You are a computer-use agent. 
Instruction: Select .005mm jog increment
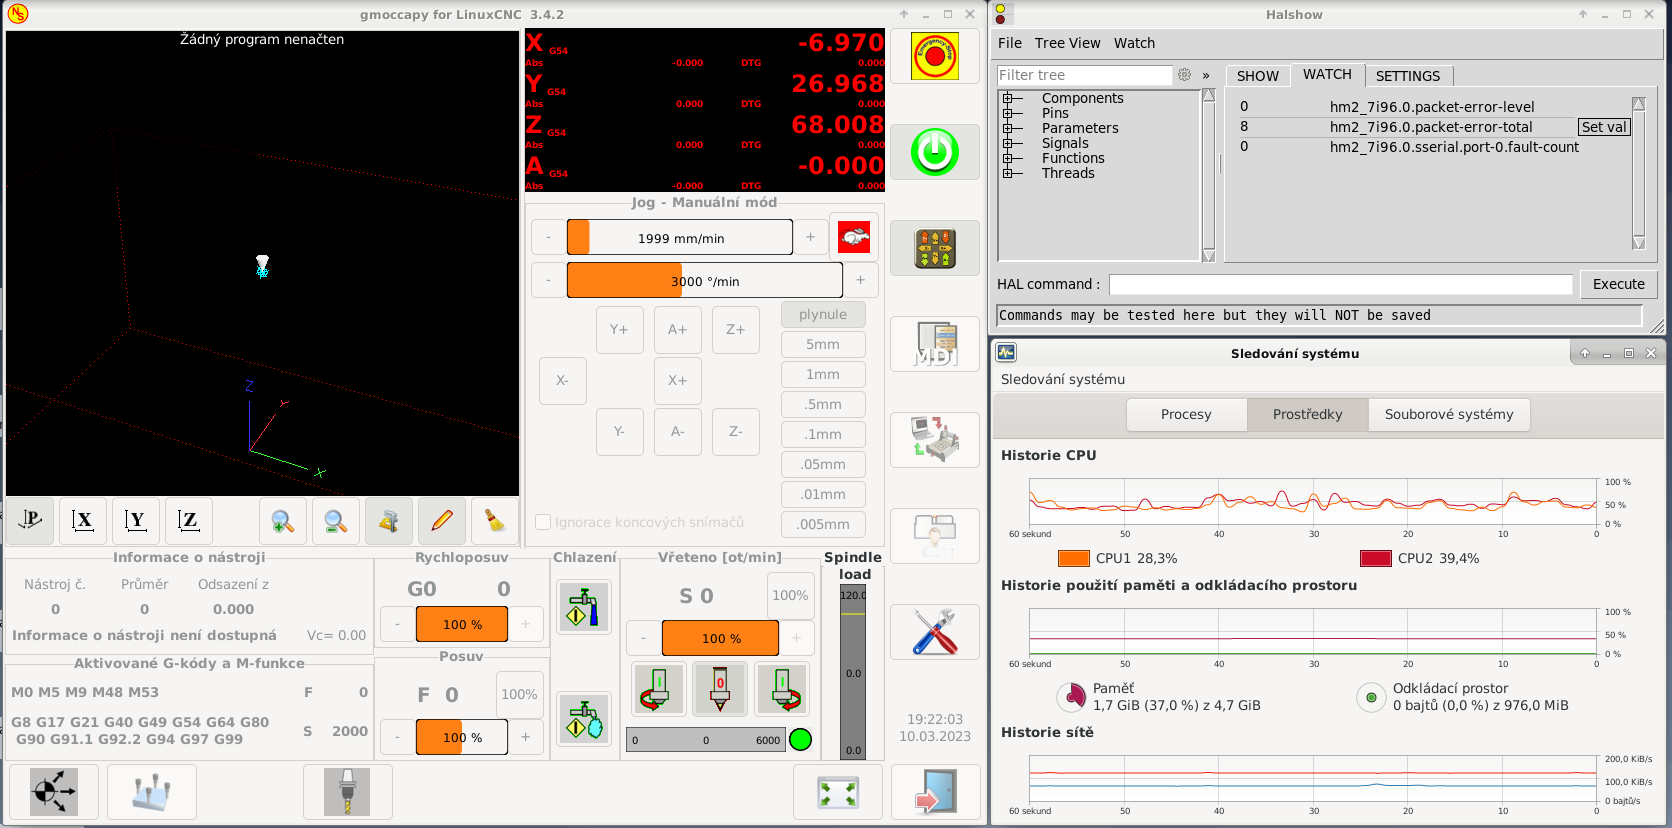(x=823, y=524)
